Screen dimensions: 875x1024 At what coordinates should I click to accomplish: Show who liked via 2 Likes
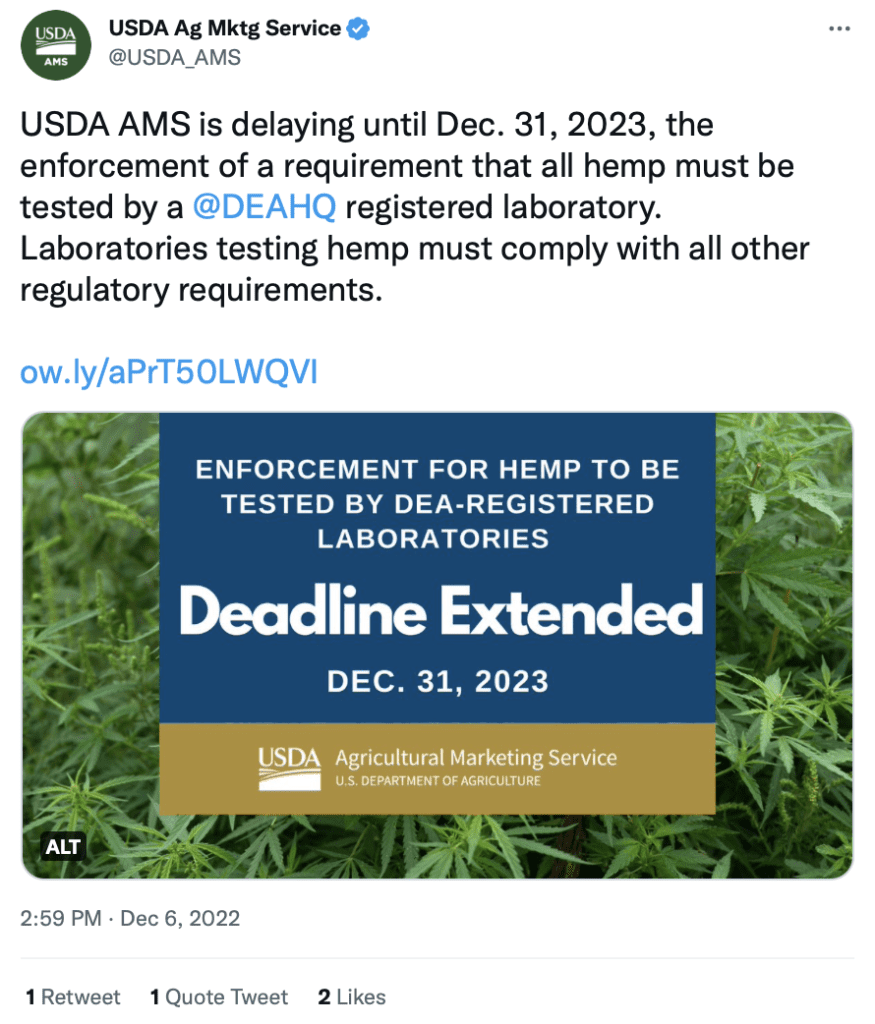click(x=350, y=997)
